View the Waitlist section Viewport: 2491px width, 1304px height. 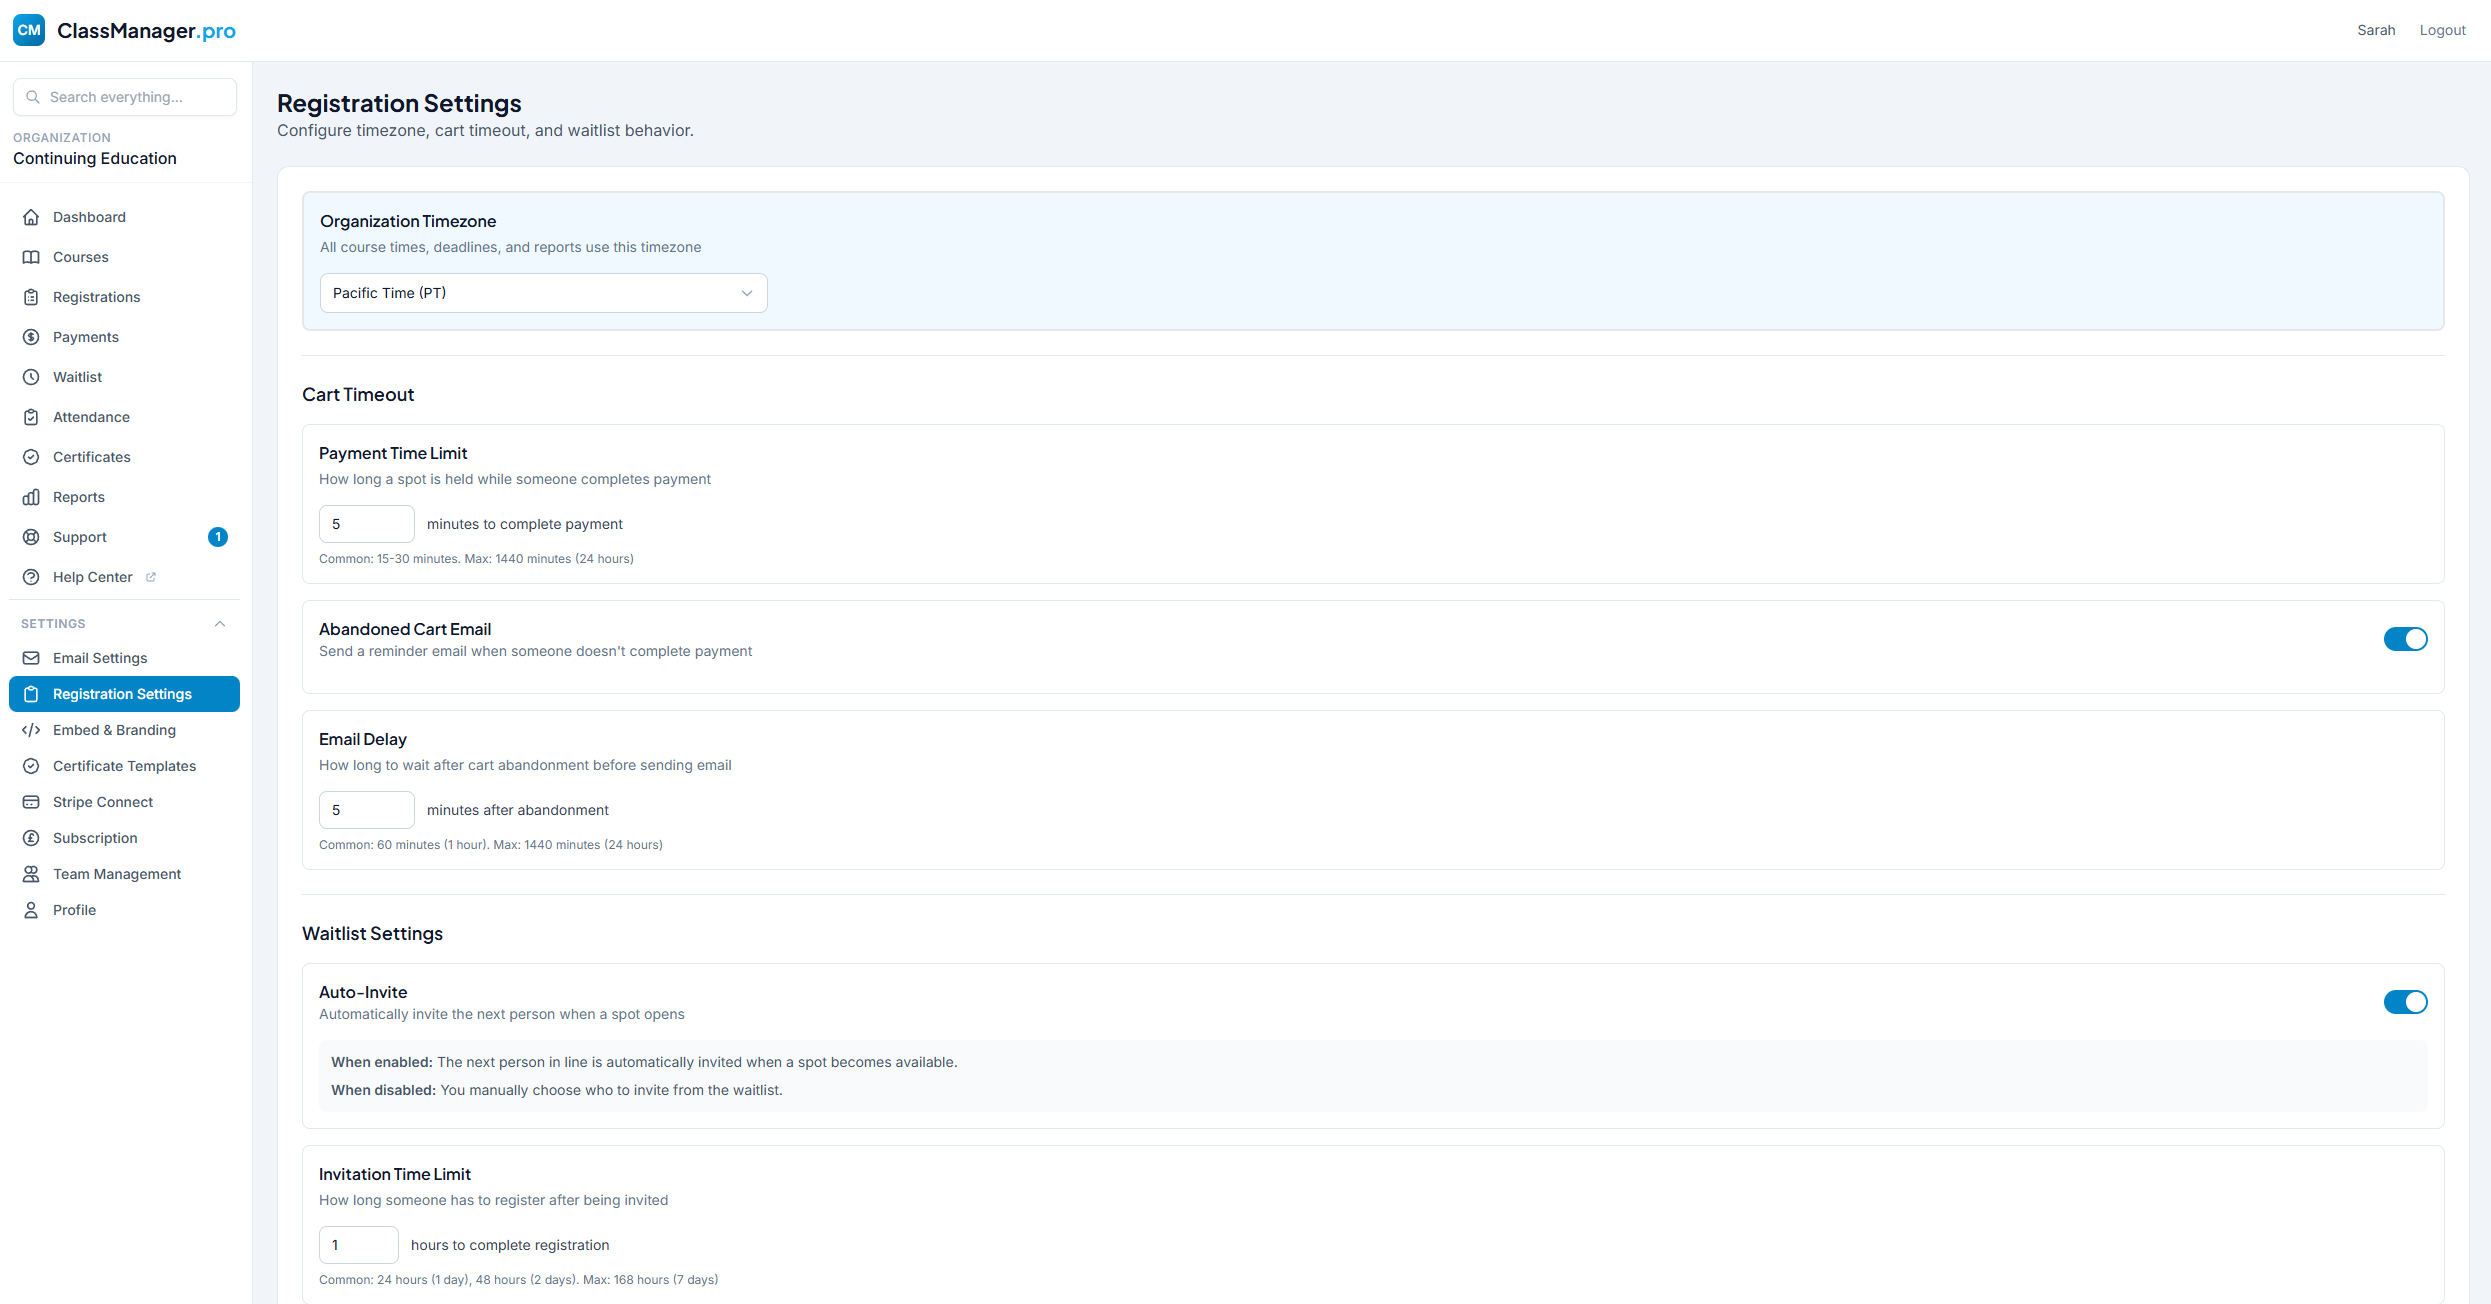pyautogui.click(x=75, y=377)
